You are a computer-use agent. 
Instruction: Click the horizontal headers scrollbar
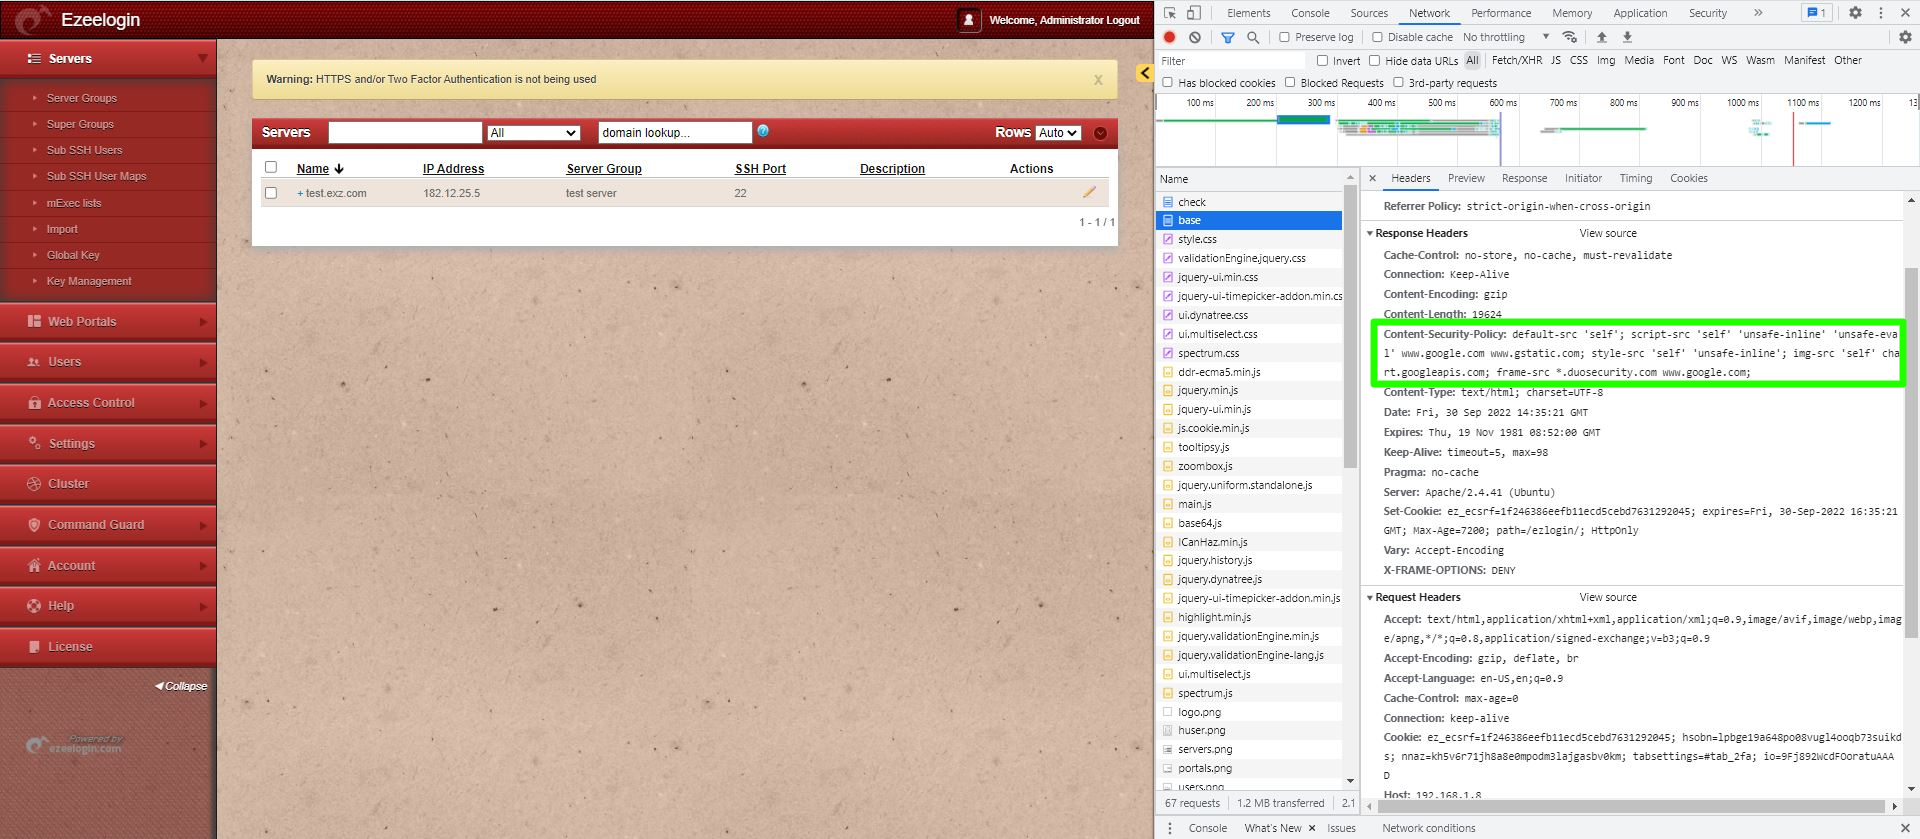click(x=1633, y=806)
